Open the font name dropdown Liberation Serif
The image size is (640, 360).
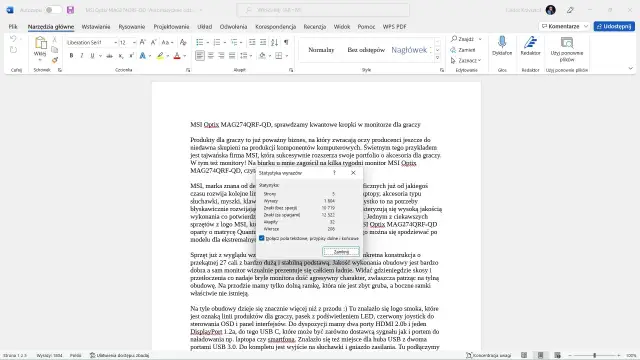[x=116, y=42]
